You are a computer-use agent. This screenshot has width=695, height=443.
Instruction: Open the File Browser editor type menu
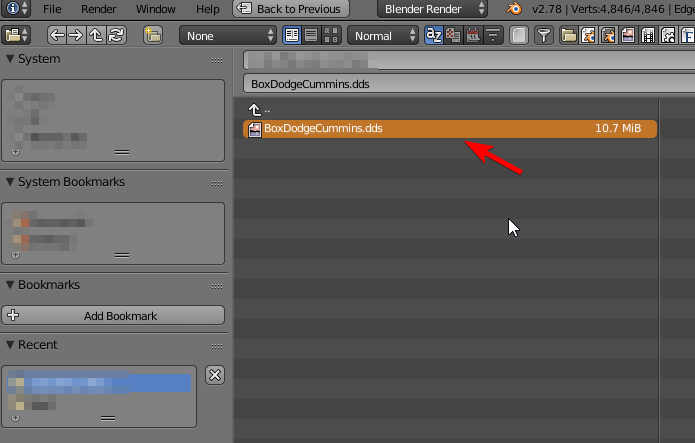point(16,35)
